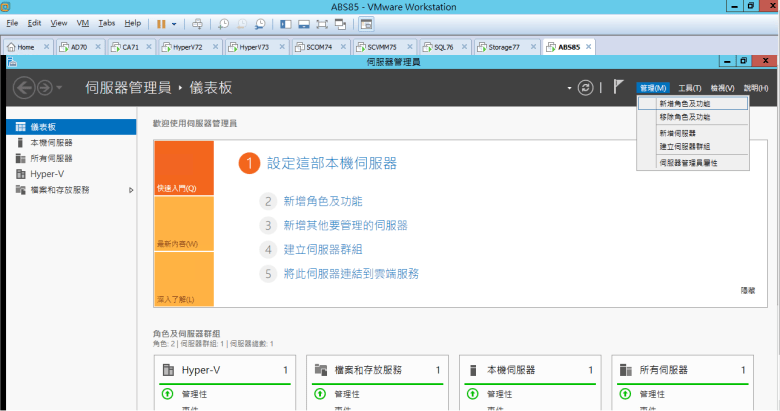The width and height of the screenshot is (780, 411).
Task: Click the Server Manager refresh icon
Action: pos(585,88)
